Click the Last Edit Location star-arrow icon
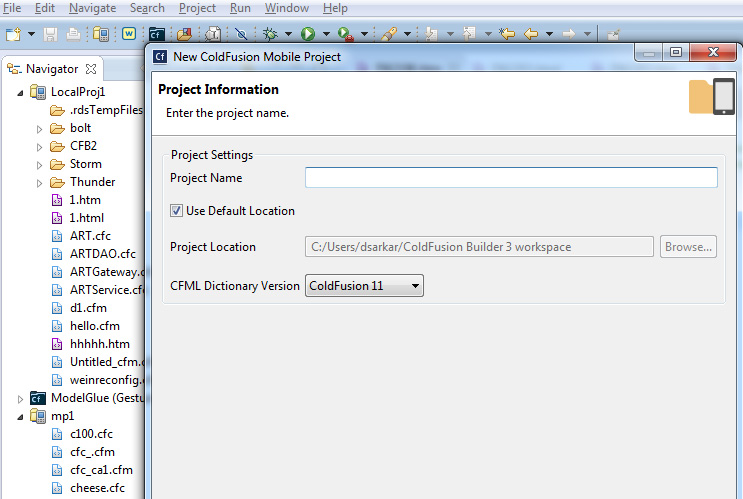This screenshot has width=743, height=499. tap(507, 34)
